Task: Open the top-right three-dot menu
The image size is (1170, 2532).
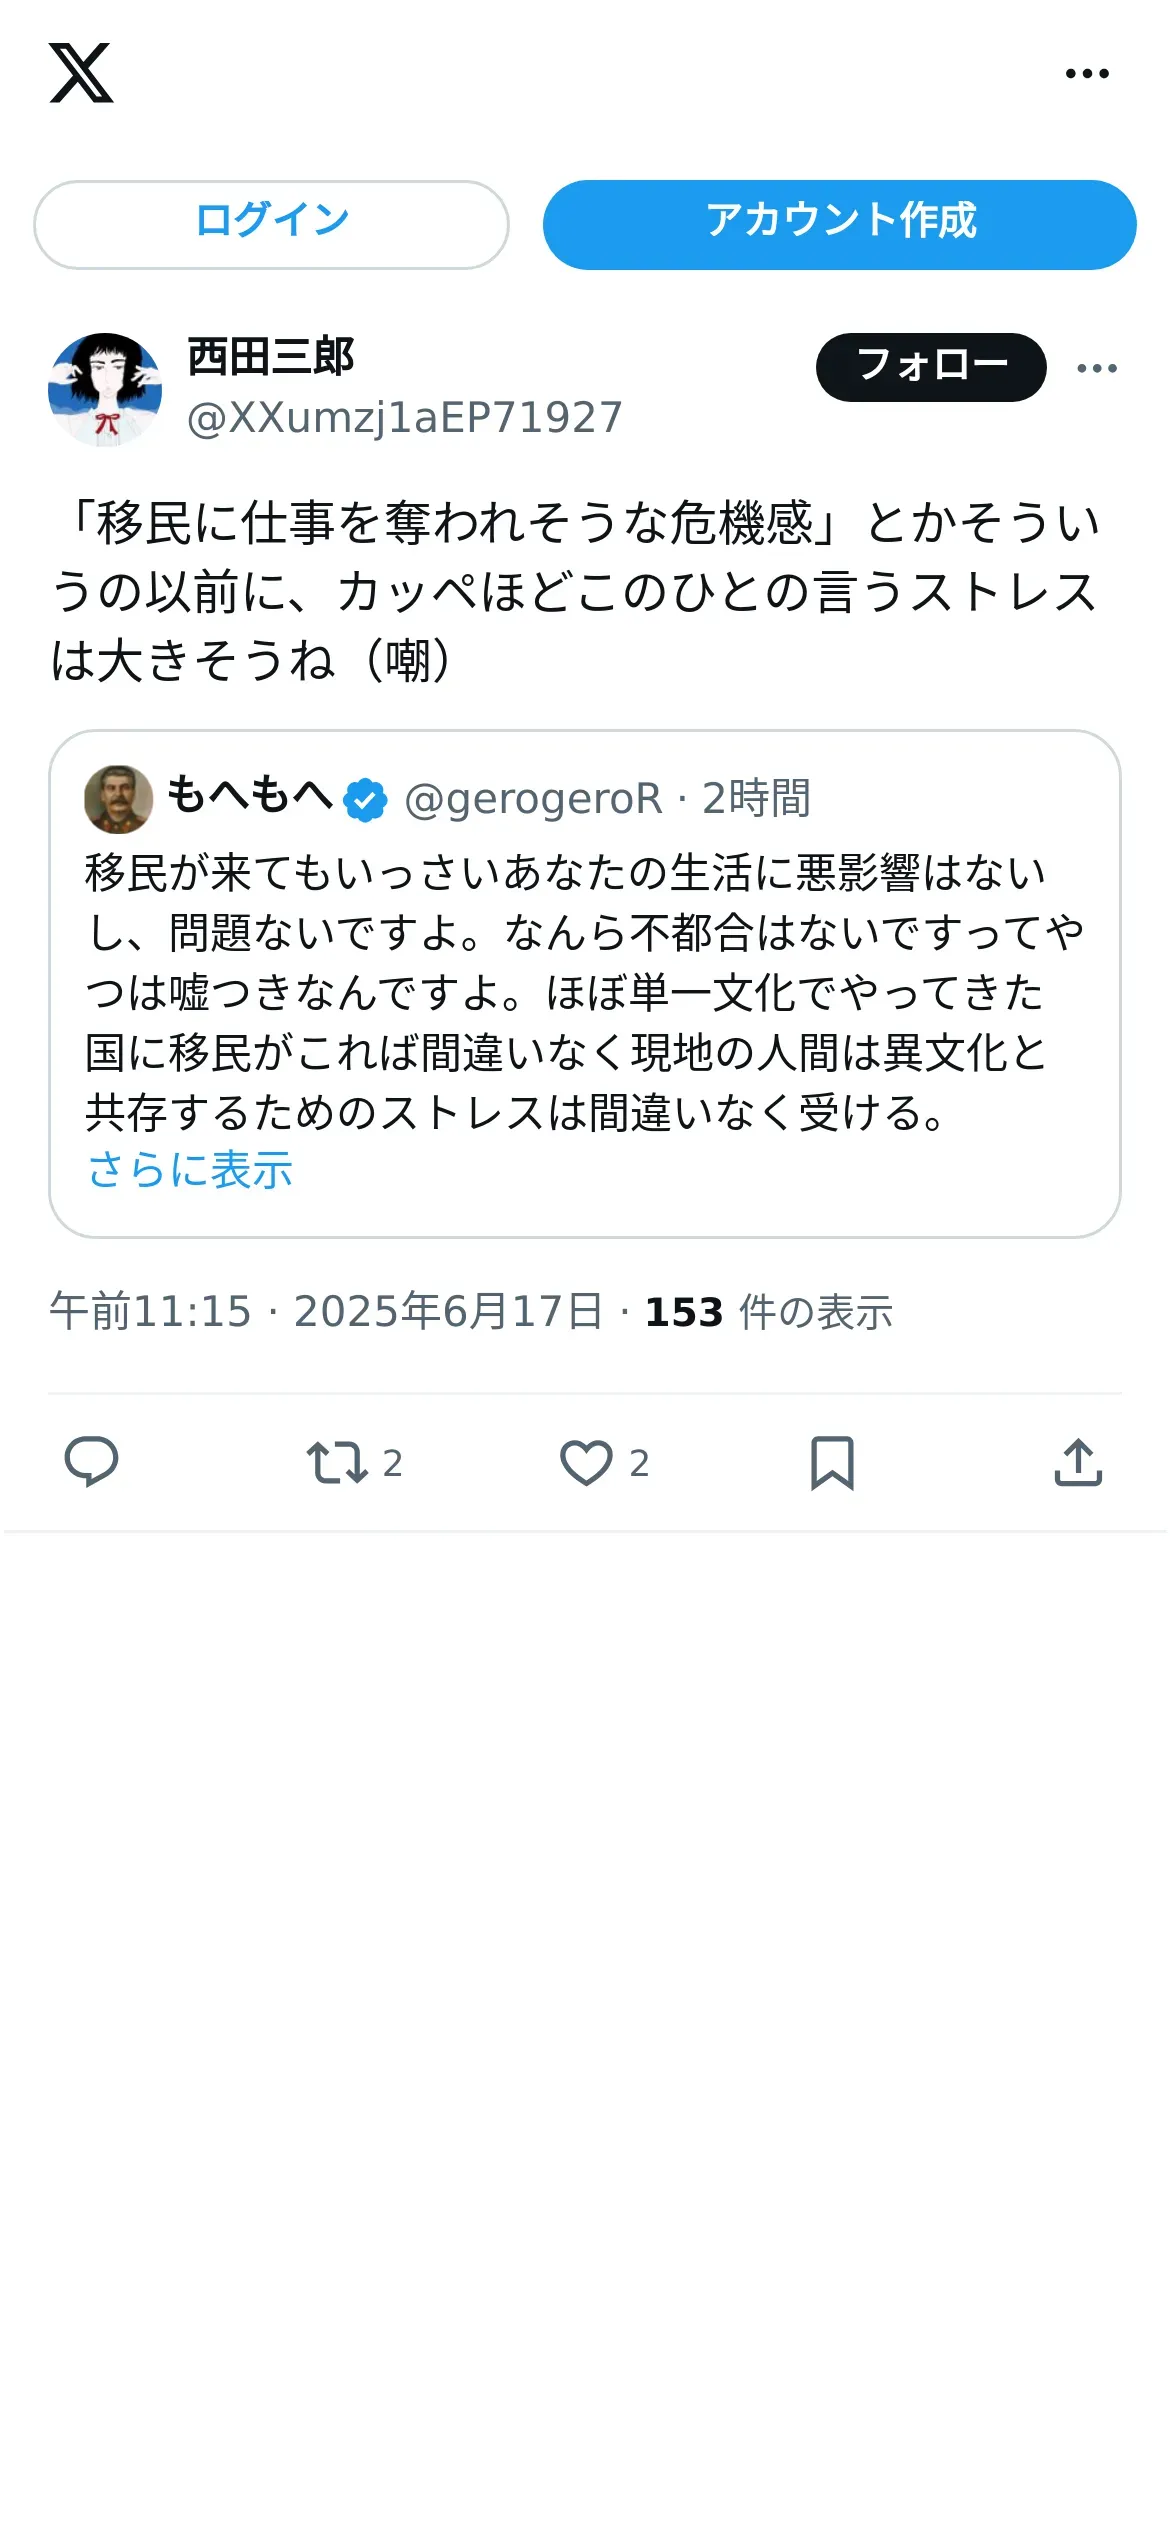Action: pyautogui.click(x=1087, y=73)
